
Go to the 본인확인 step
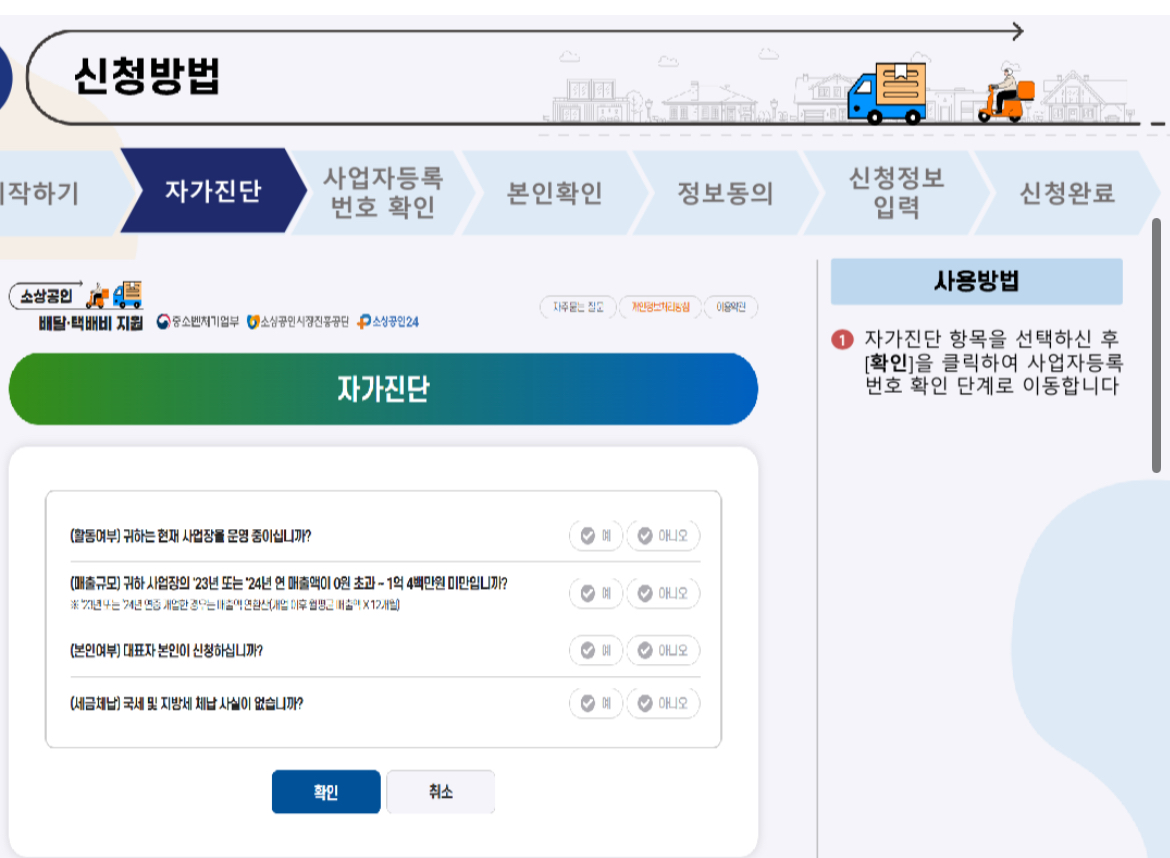click(x=554, y=192)
